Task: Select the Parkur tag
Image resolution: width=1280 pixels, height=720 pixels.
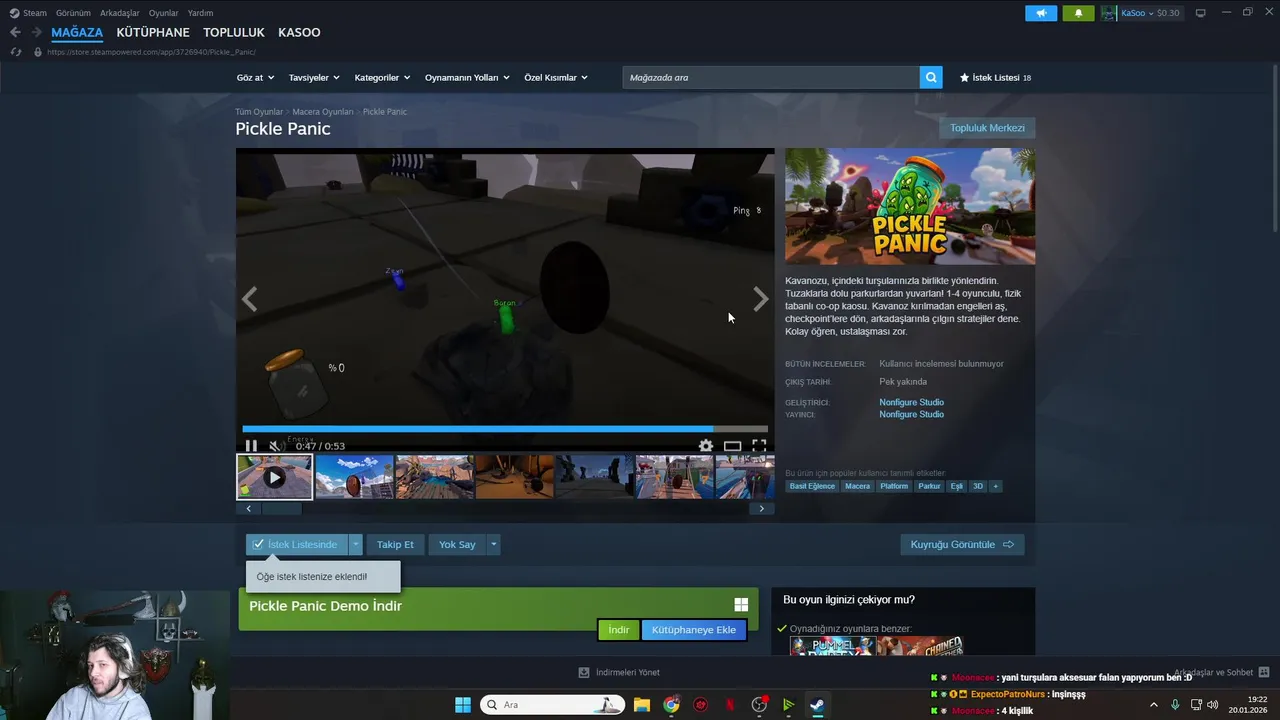Action: click(x=929, y=486)
